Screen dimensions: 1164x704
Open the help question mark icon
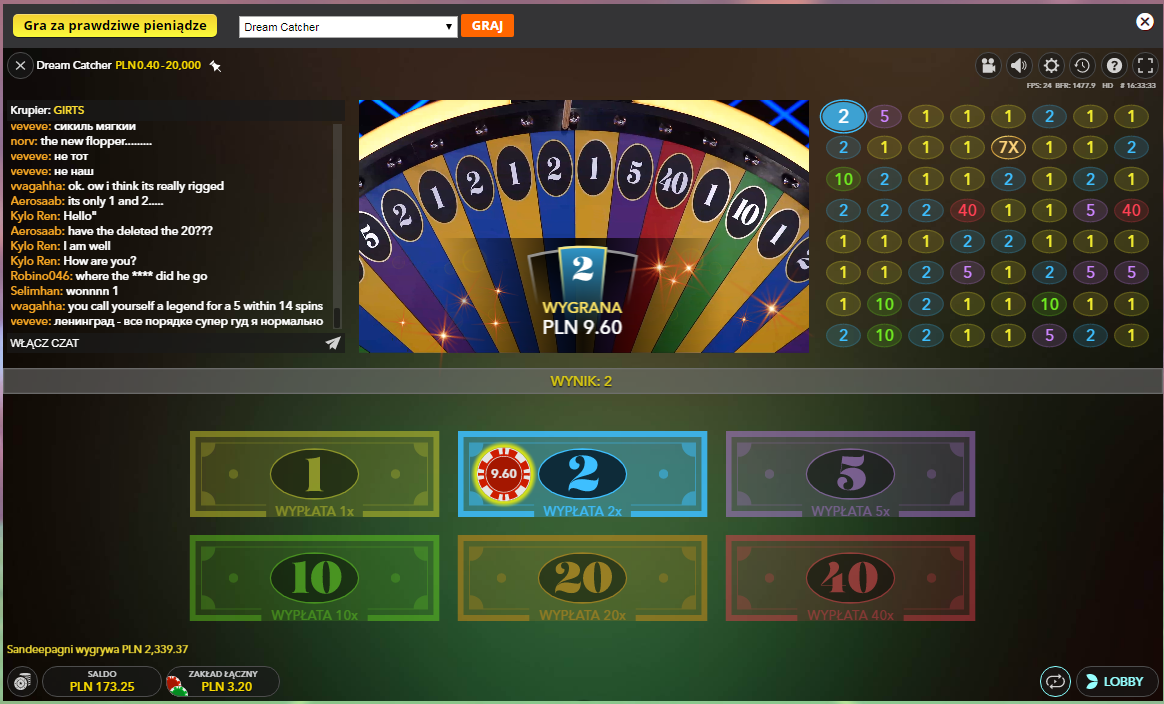pyautogui.click(x=1114, y=66)
